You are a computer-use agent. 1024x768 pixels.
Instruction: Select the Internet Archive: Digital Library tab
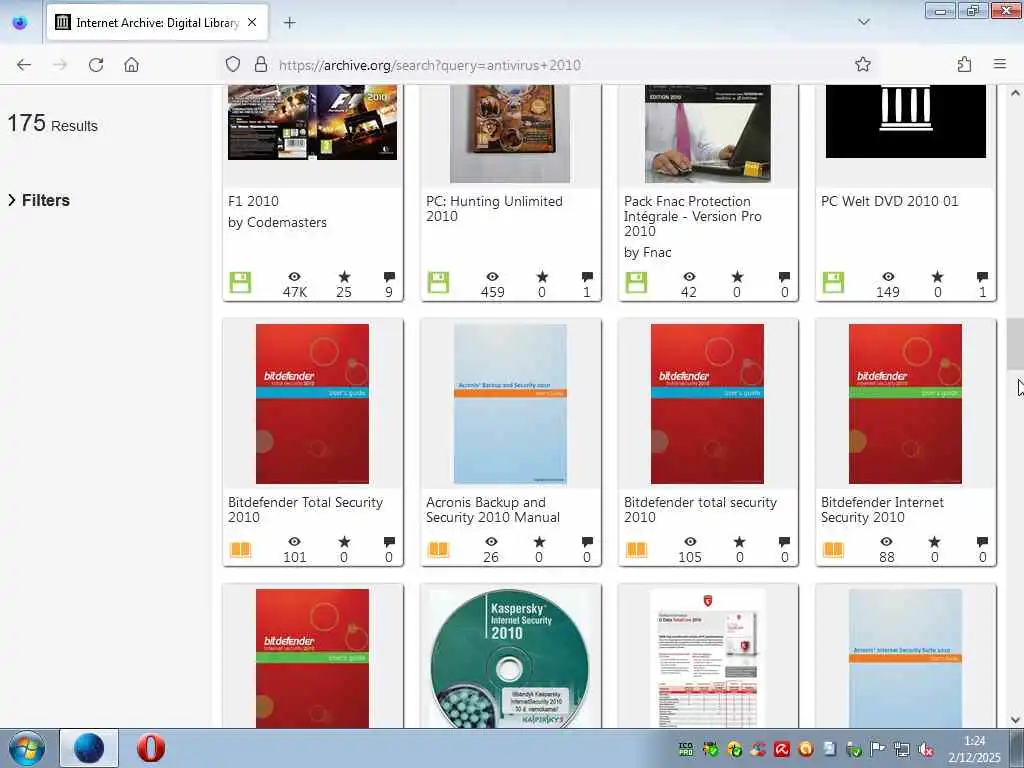click(x=157, y=23)
